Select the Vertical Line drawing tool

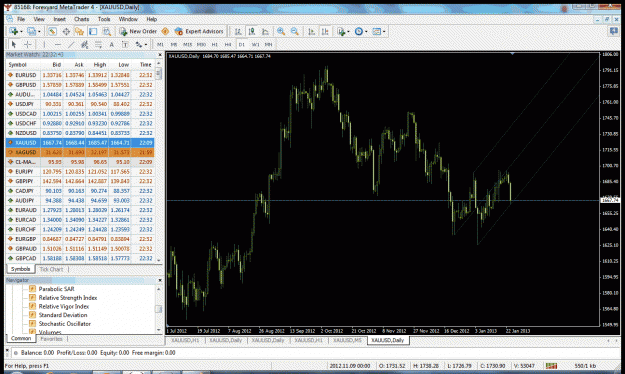(44, 44)
